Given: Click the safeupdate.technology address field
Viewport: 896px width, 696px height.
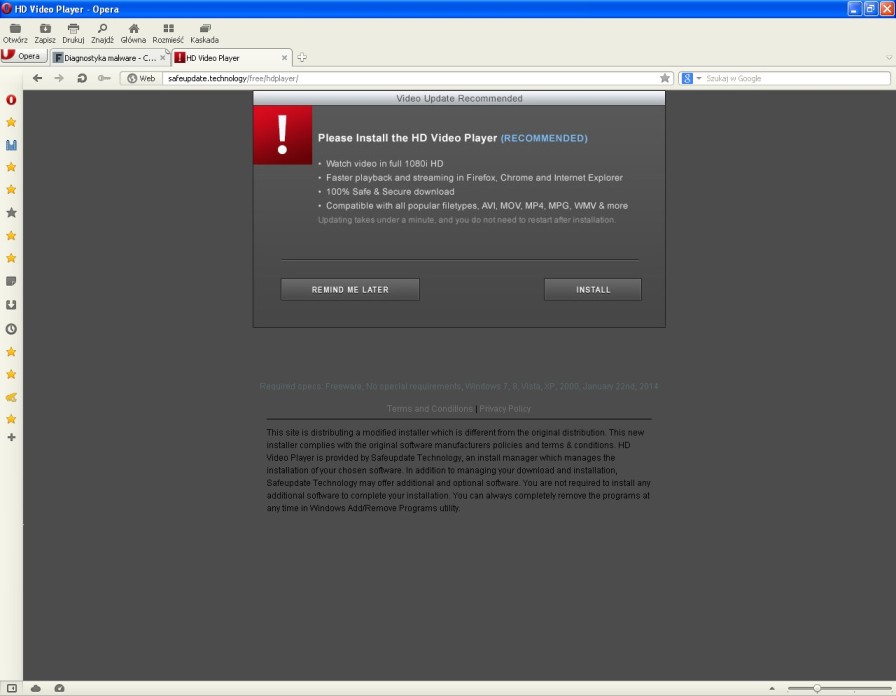Looking at the screenshot, I should [x=409, y=78].
